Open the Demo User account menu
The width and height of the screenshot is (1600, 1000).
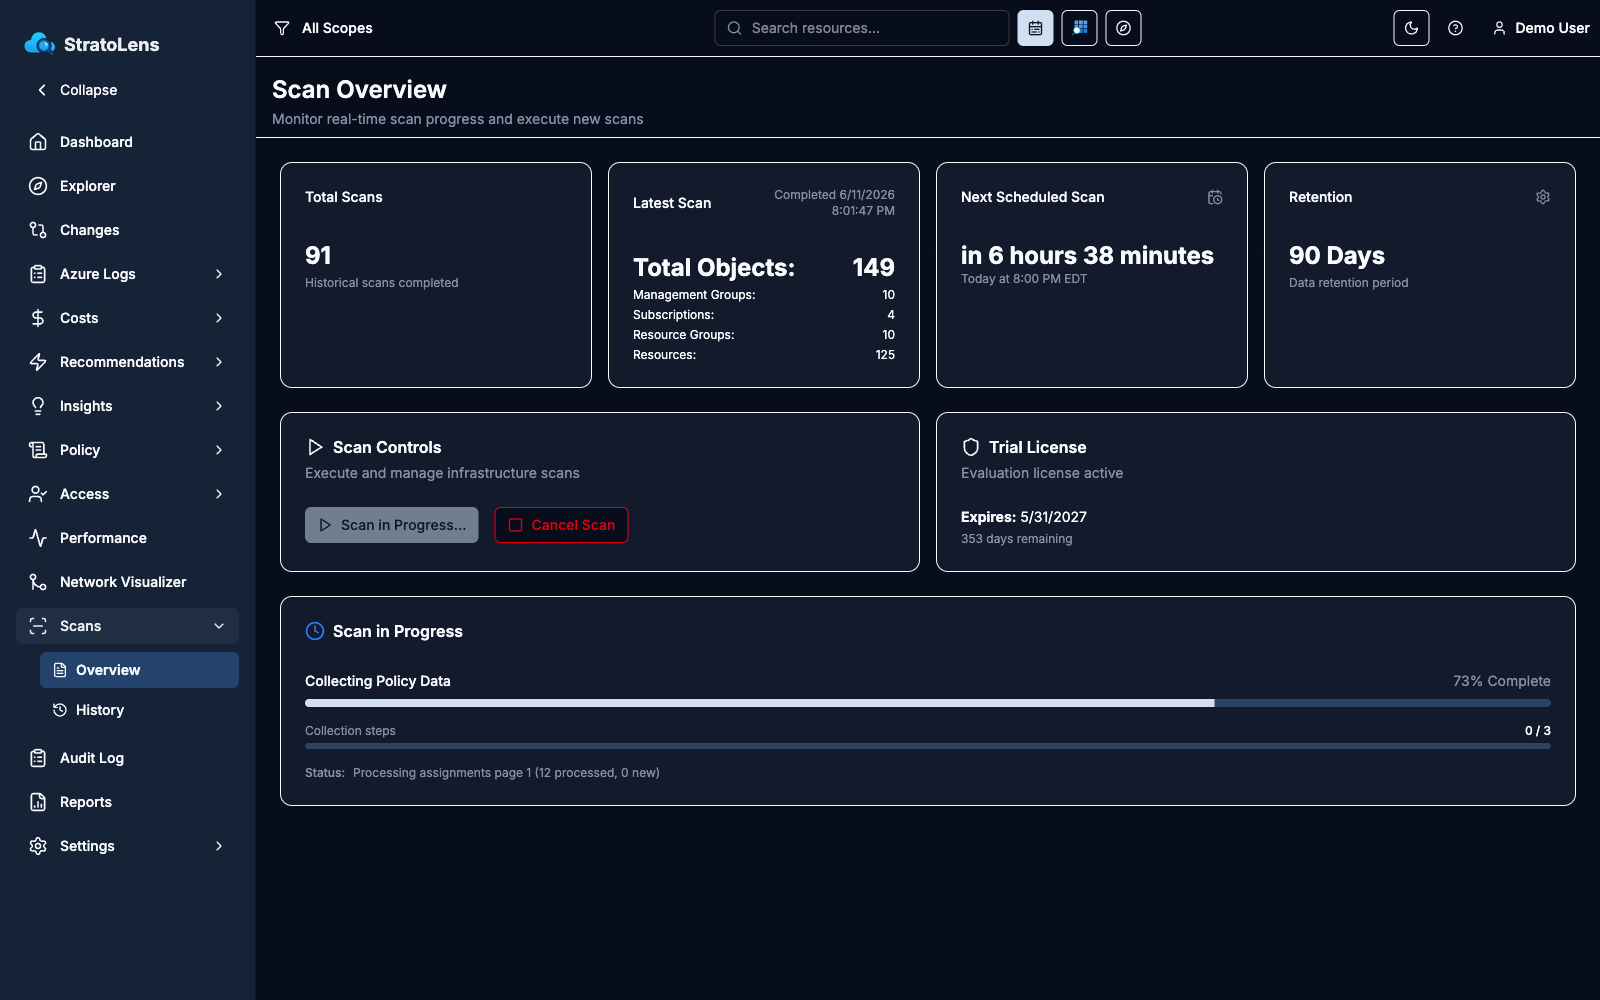coord(1540,28)
